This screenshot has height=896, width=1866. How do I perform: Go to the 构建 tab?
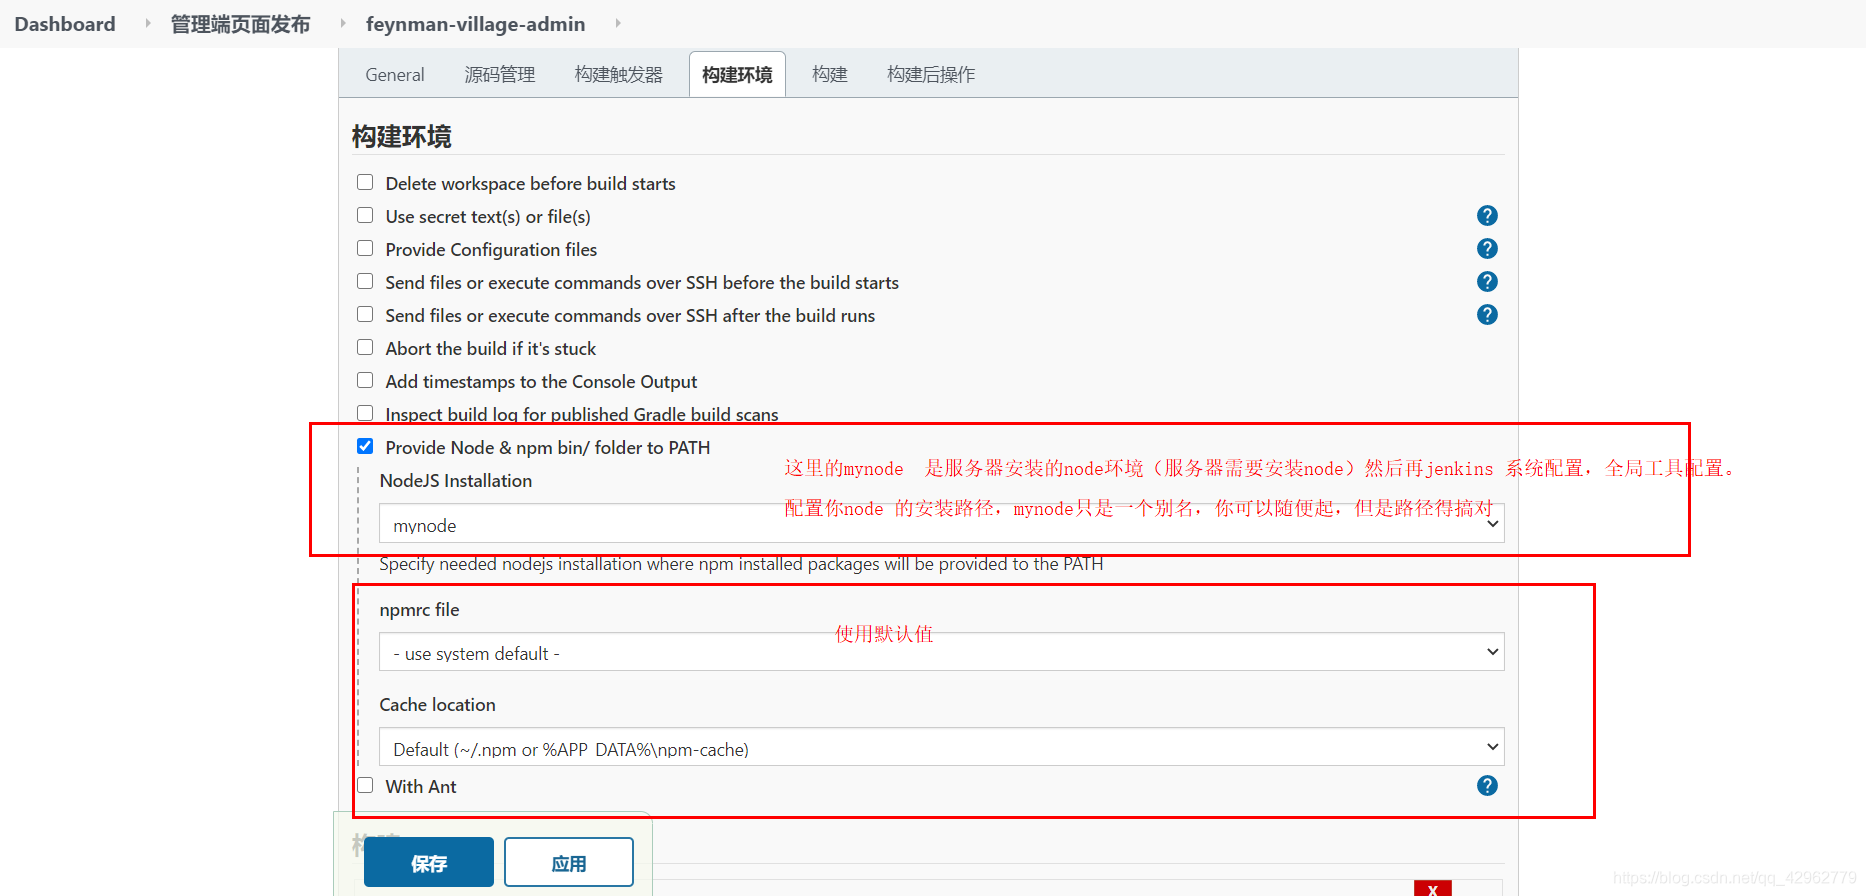tap(830, 75)
